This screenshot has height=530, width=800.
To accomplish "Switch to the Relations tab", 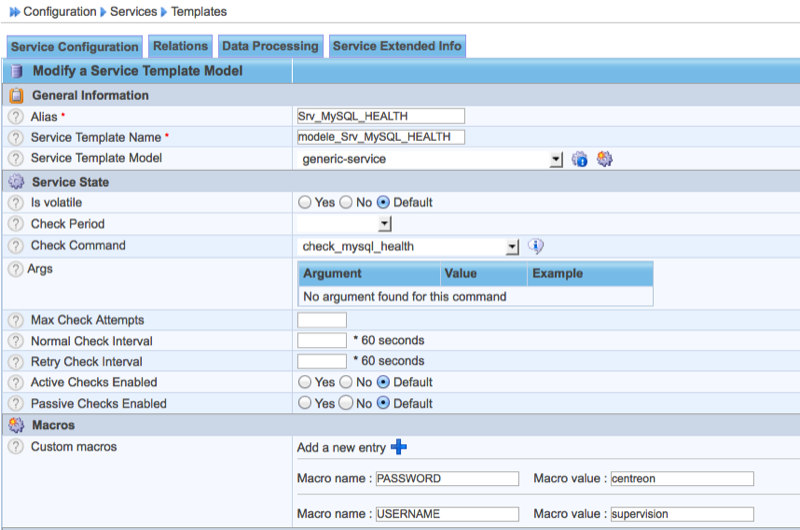I will (x=180, y=46).
